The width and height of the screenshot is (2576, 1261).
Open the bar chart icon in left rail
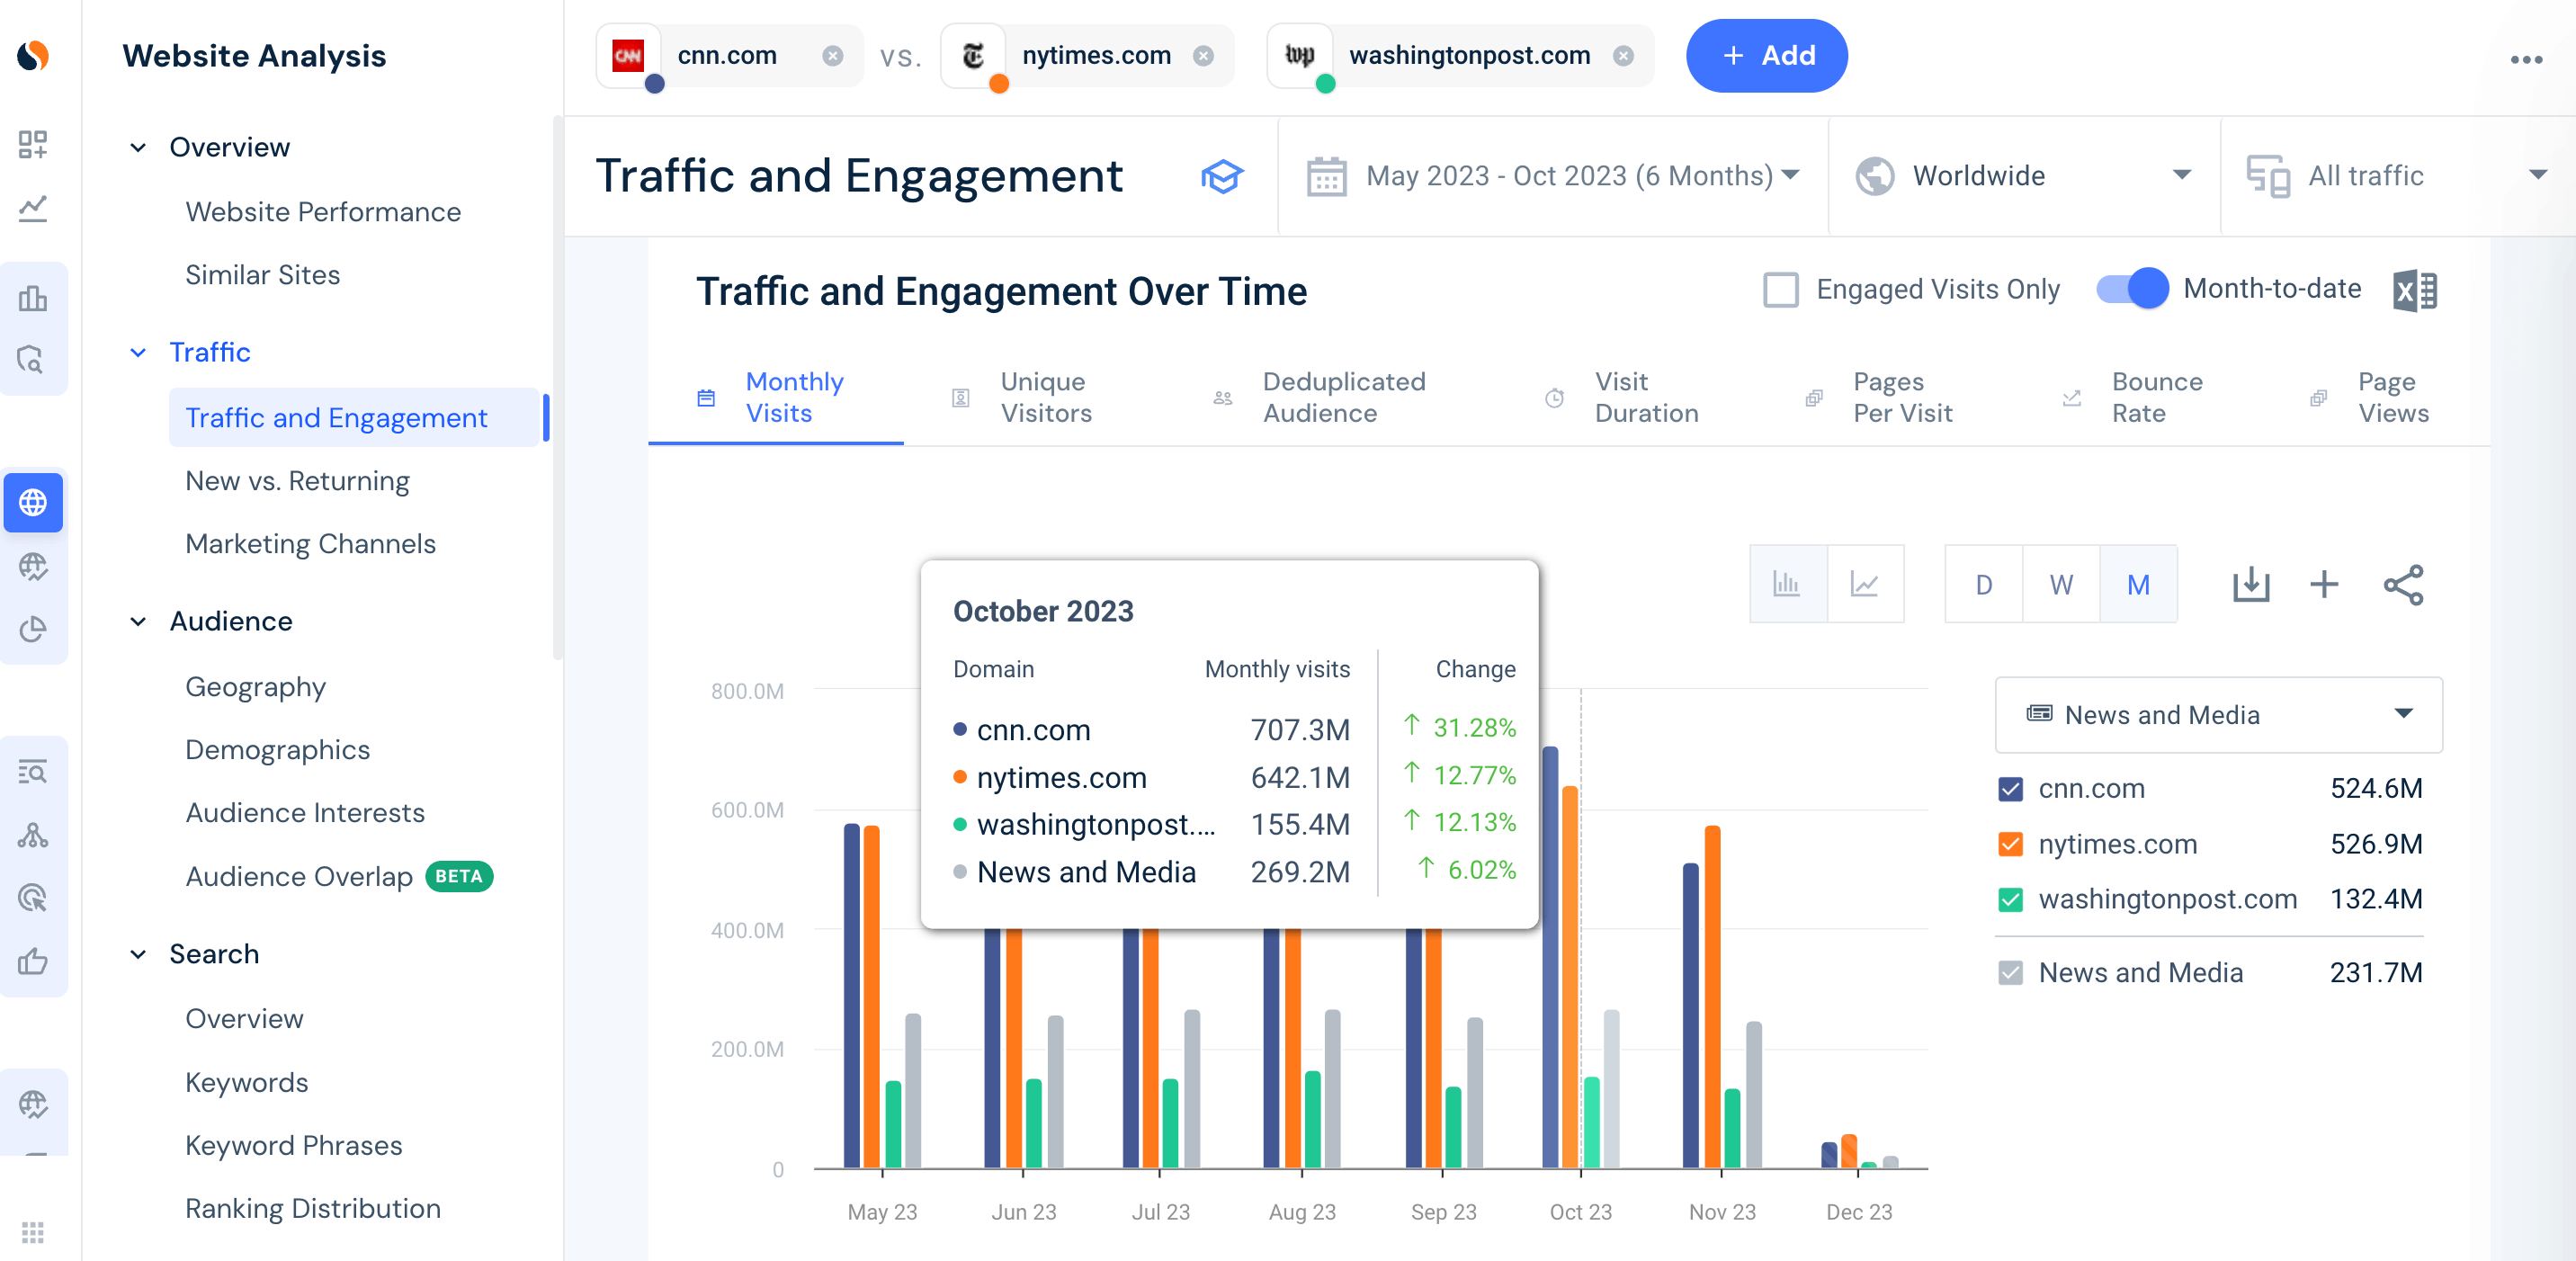point(33,298)
